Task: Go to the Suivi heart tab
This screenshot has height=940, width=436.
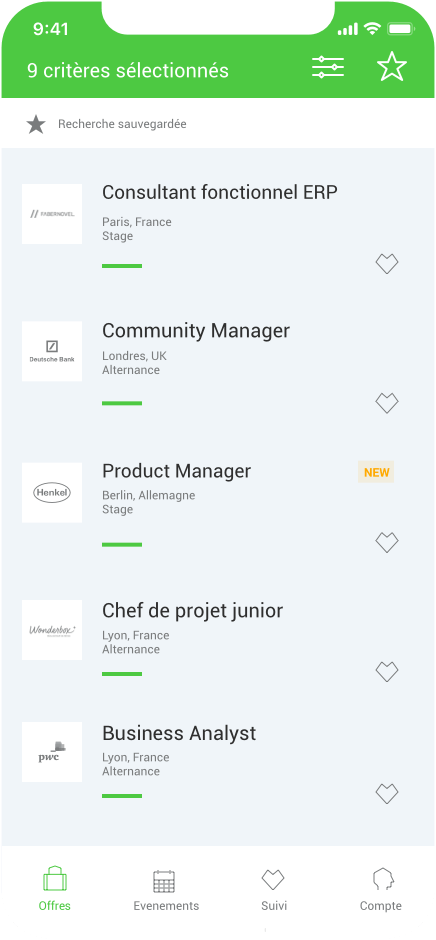Action: pos(273,890)
